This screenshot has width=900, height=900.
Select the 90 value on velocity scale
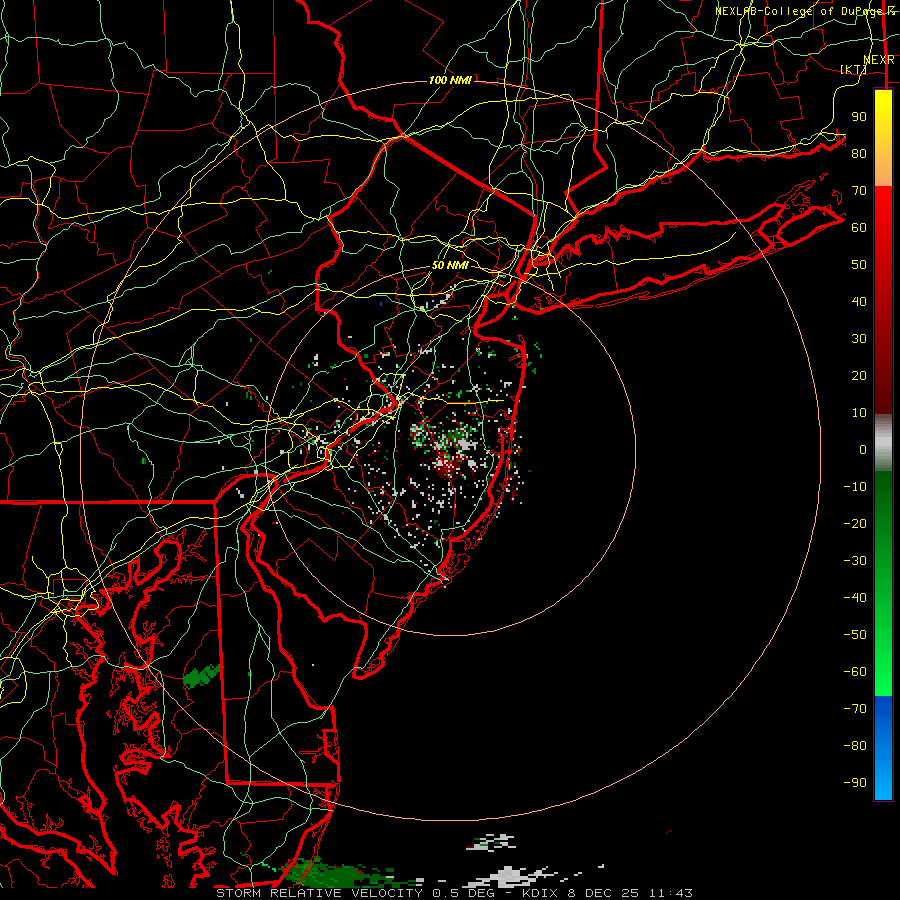859,117
